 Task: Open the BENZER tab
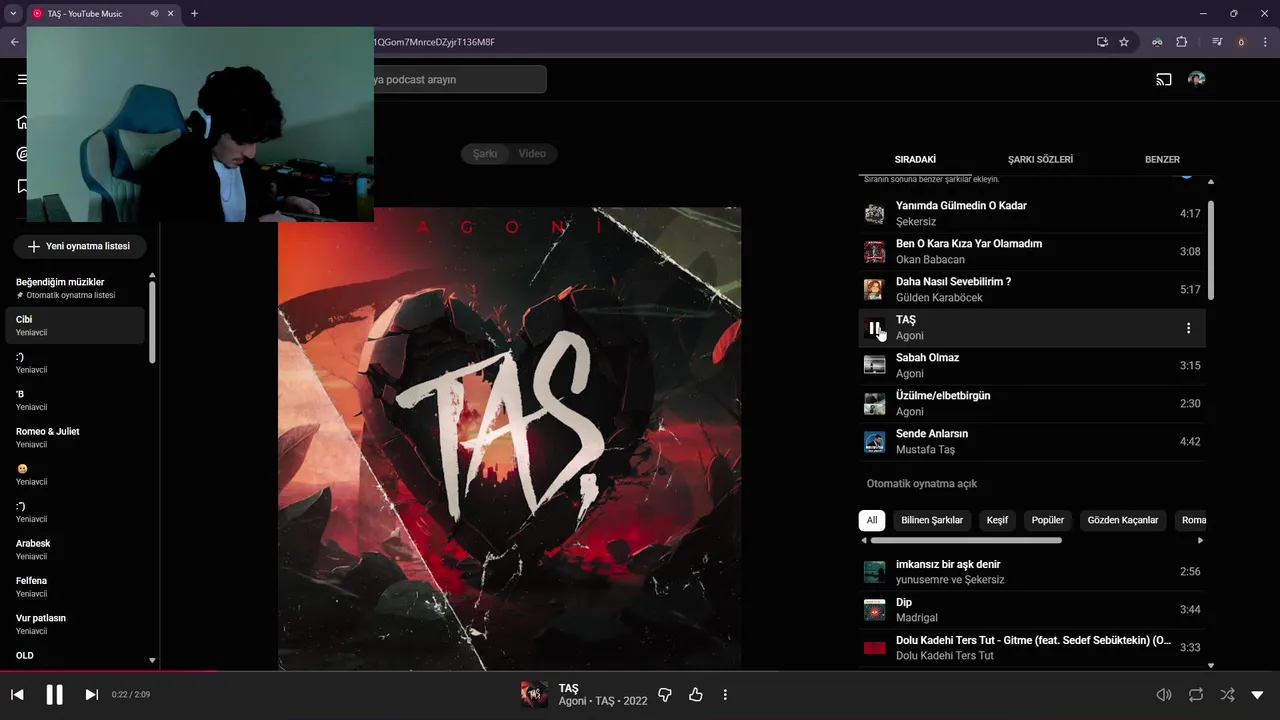(x=1162, y=159)
